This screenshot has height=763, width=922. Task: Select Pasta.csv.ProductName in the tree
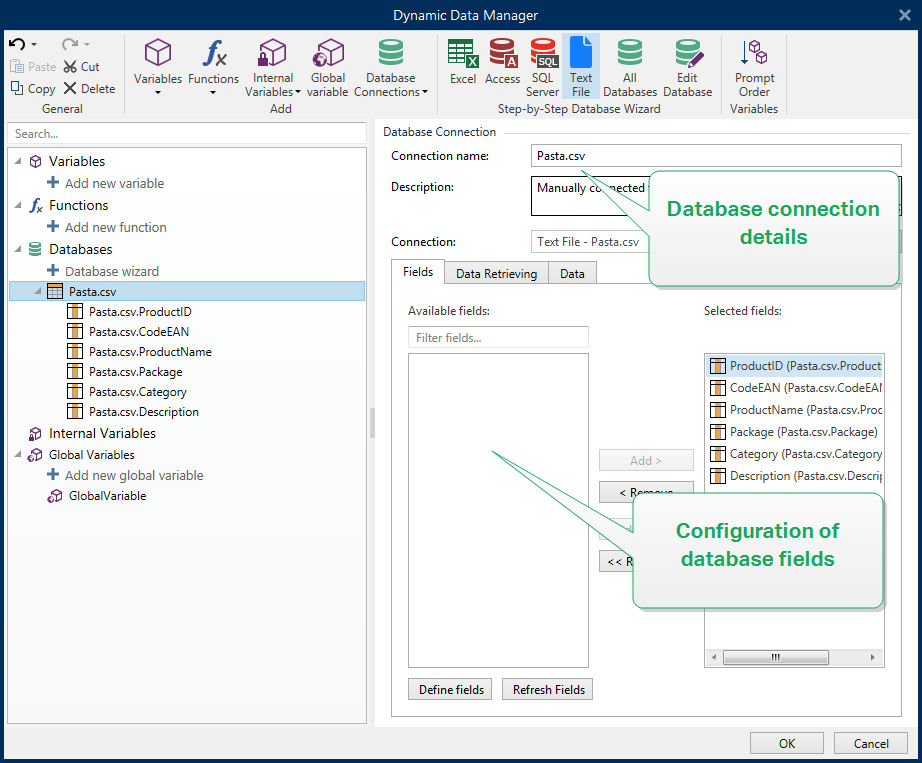coord(149,351)
